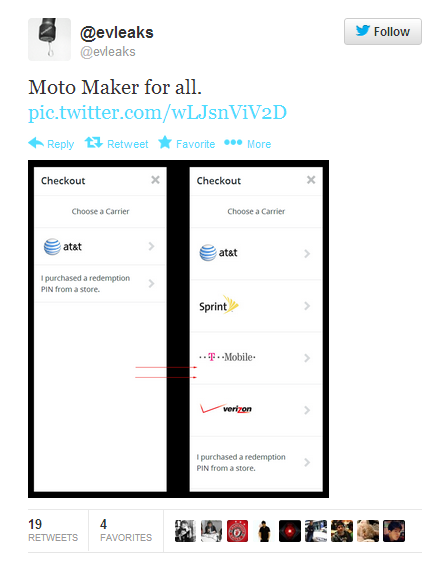View the 19 Retweets count
Screen dimensions: 437x564
pos(53,530)
